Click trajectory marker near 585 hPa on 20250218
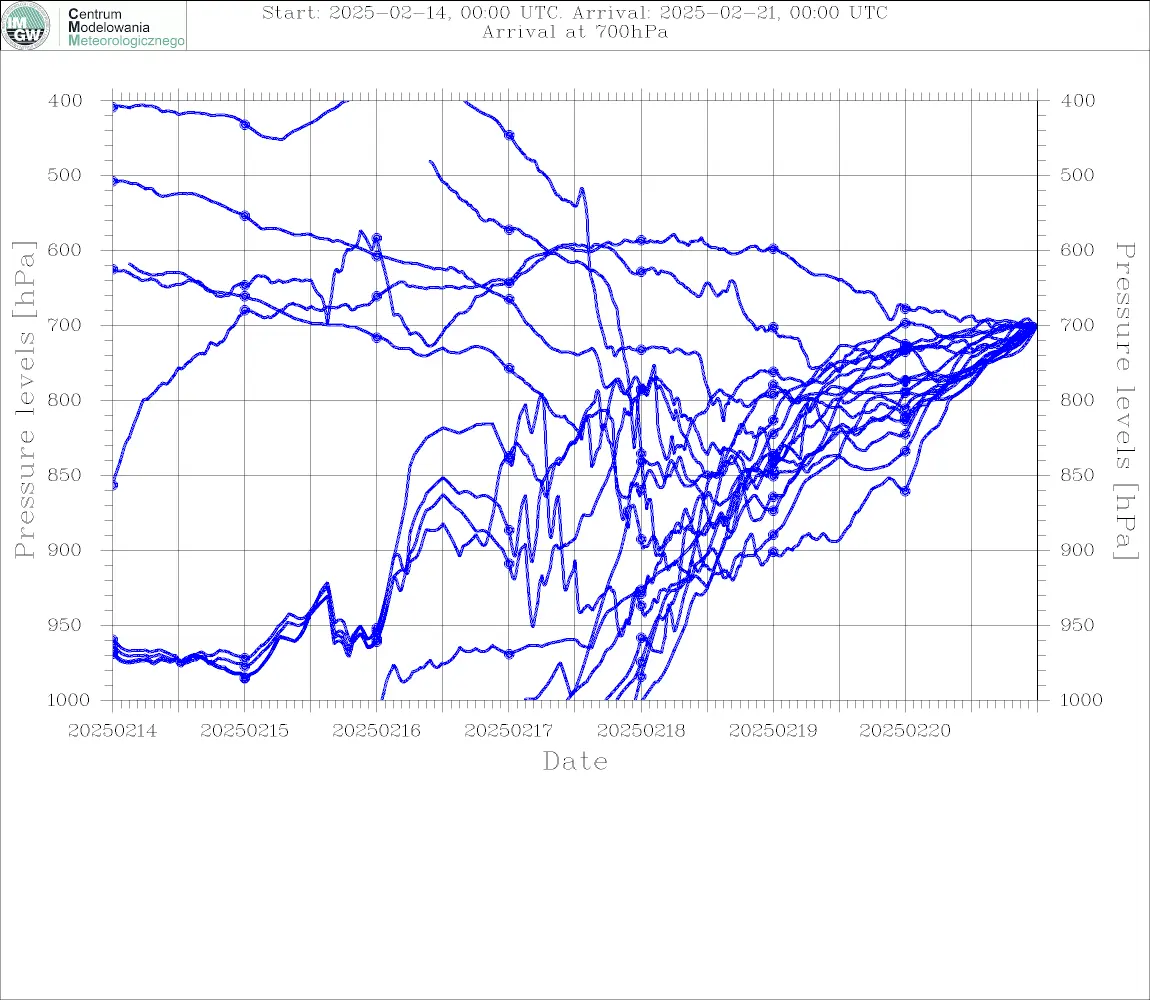Screen dimensions: 1150x1000 click(x=641, y=241)
